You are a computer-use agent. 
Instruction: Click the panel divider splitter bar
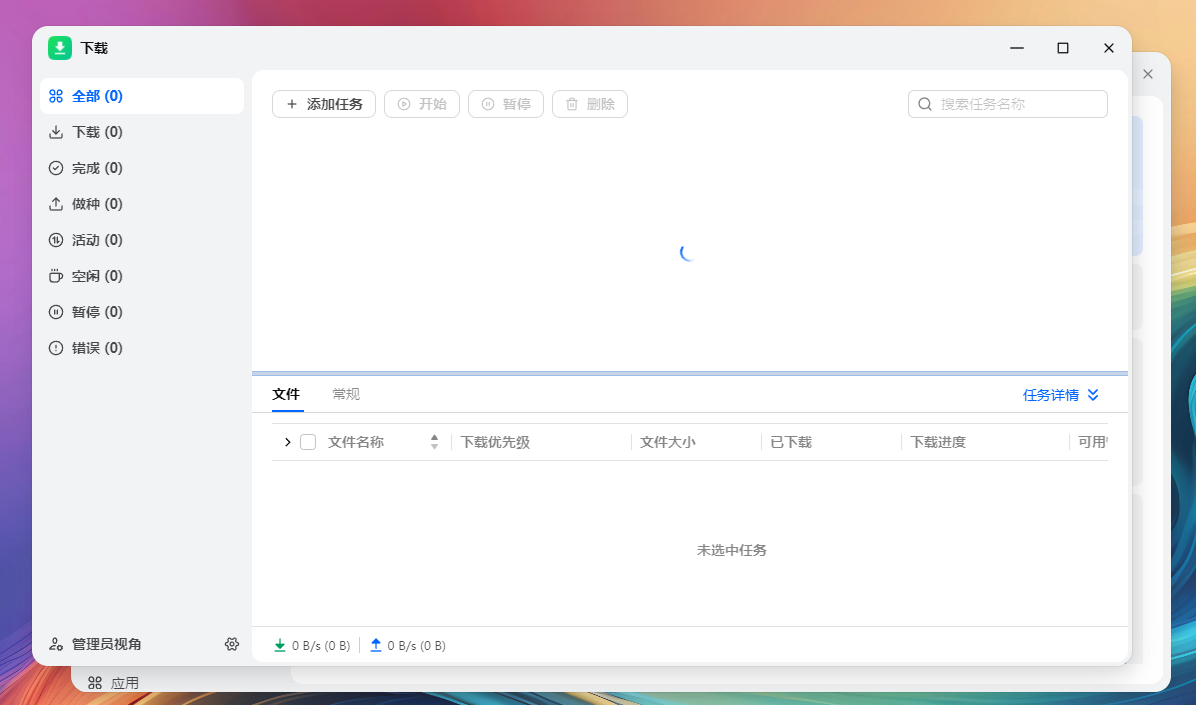coord(689,373)
